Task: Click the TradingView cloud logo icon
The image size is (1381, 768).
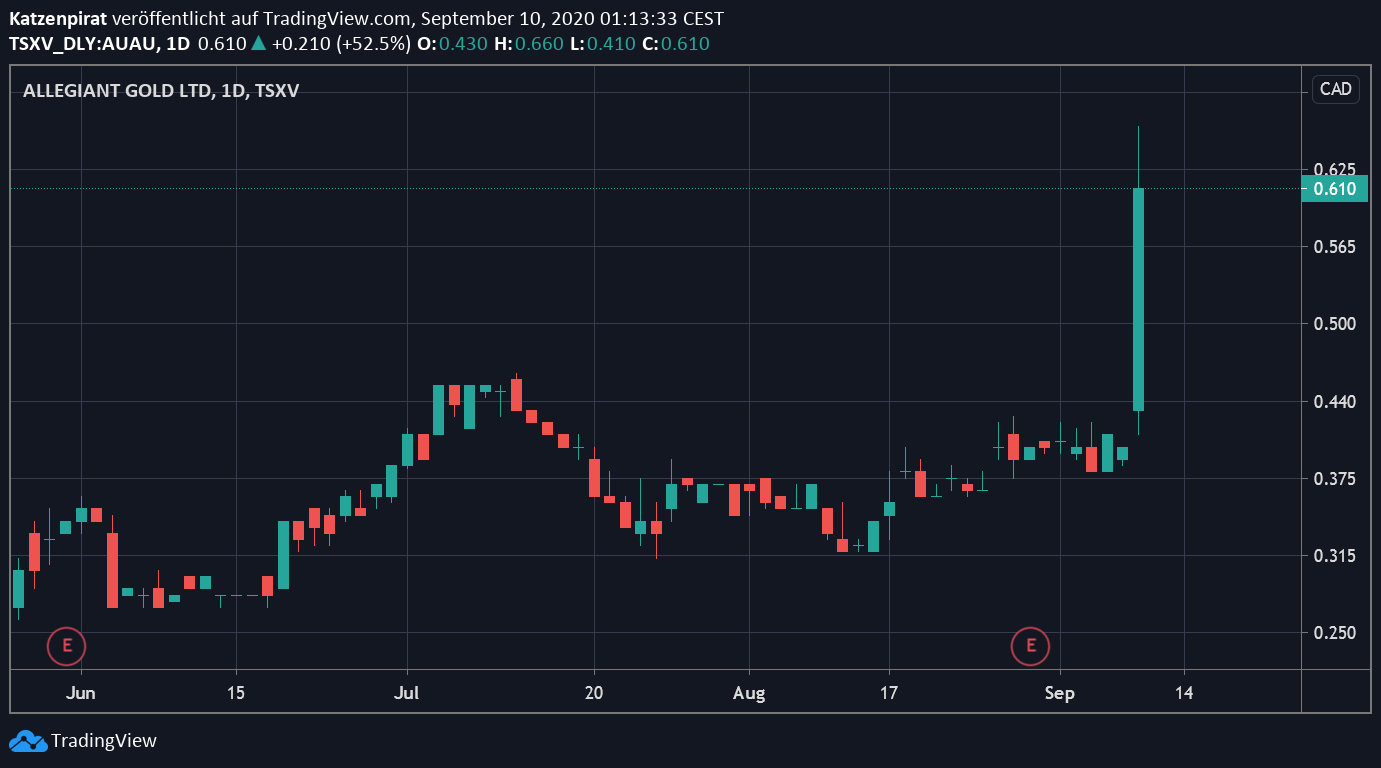Action: pos(27,741)
